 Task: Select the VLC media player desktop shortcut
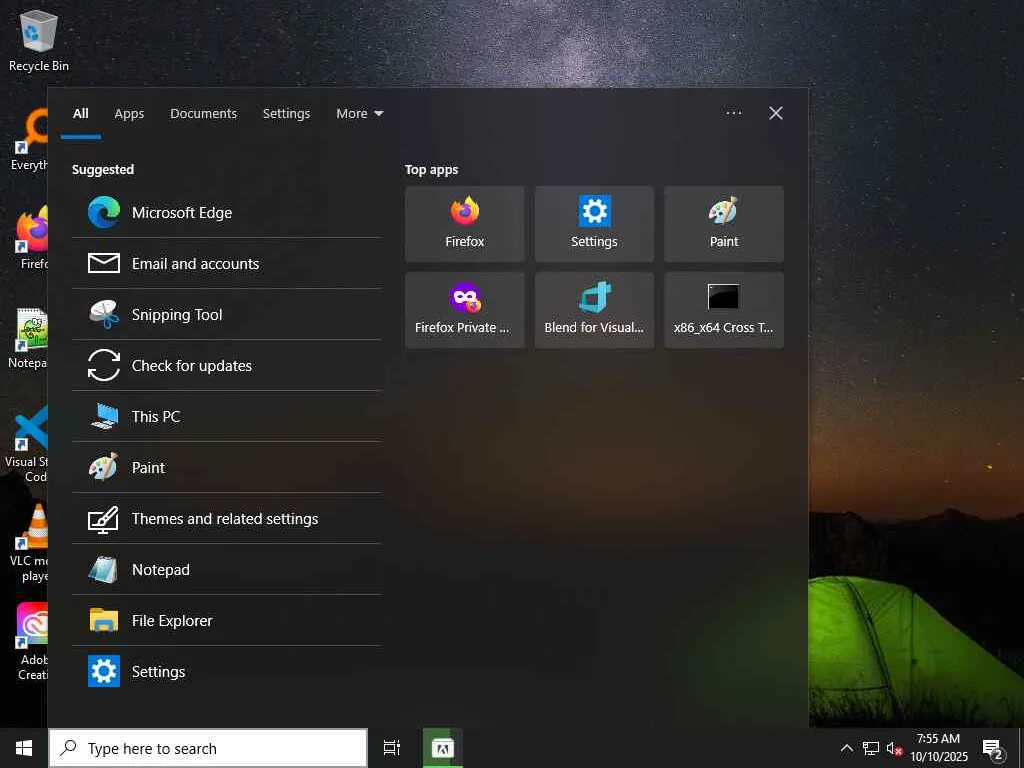(29, 543)
